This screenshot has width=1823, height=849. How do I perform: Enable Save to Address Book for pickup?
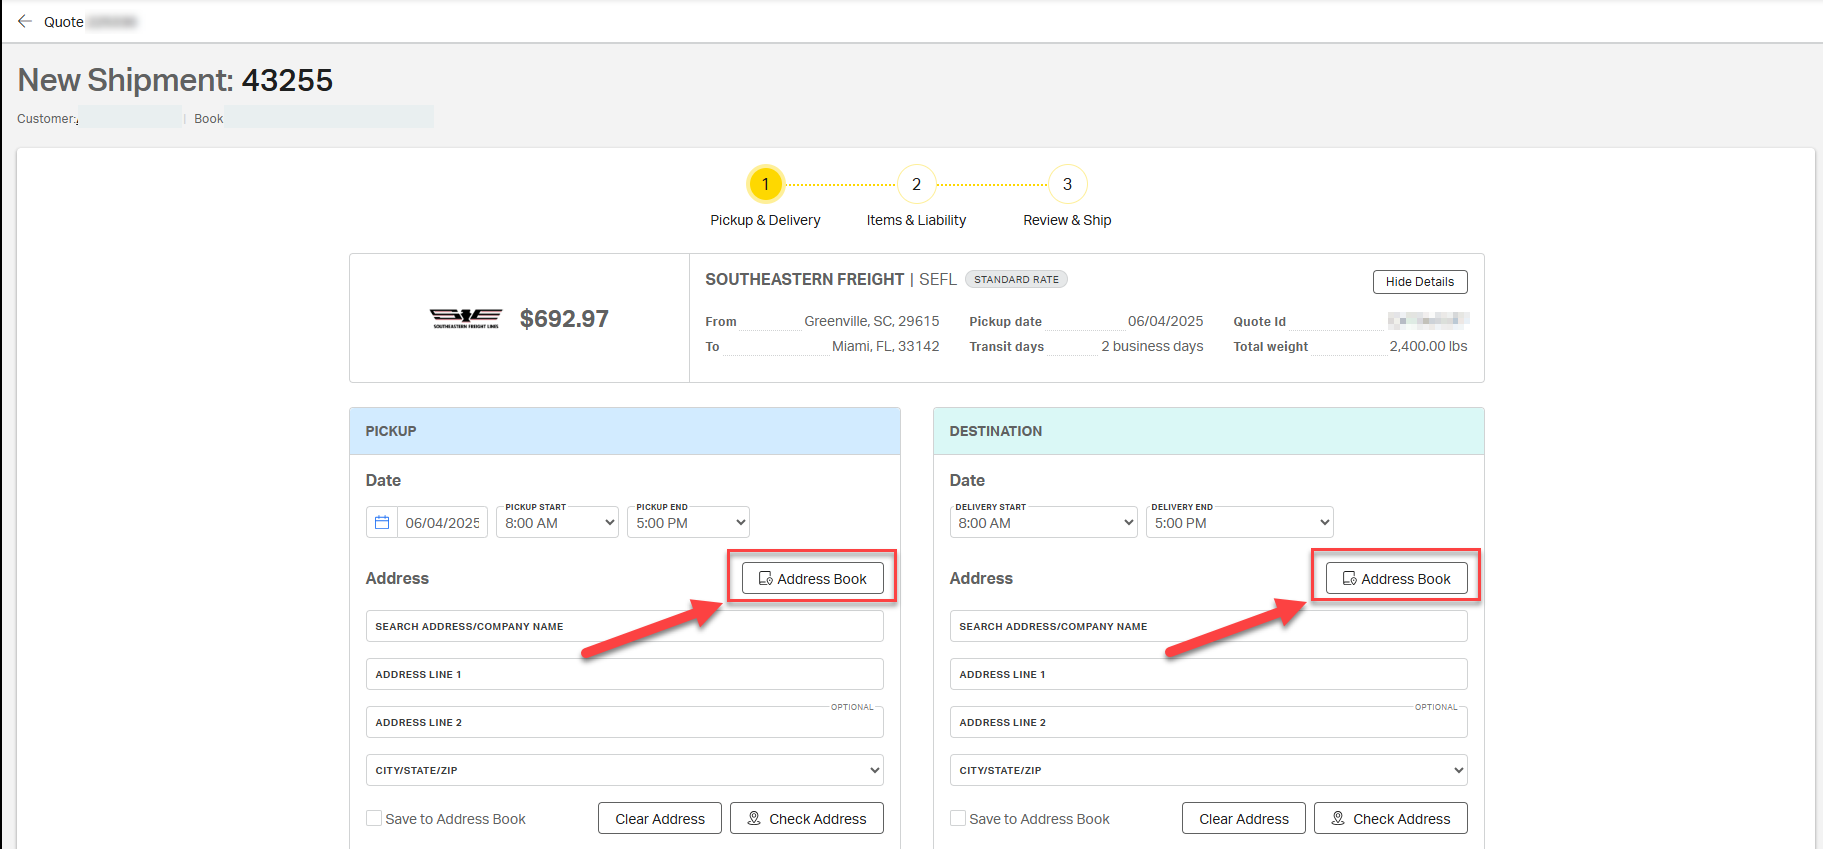(374, 818)
